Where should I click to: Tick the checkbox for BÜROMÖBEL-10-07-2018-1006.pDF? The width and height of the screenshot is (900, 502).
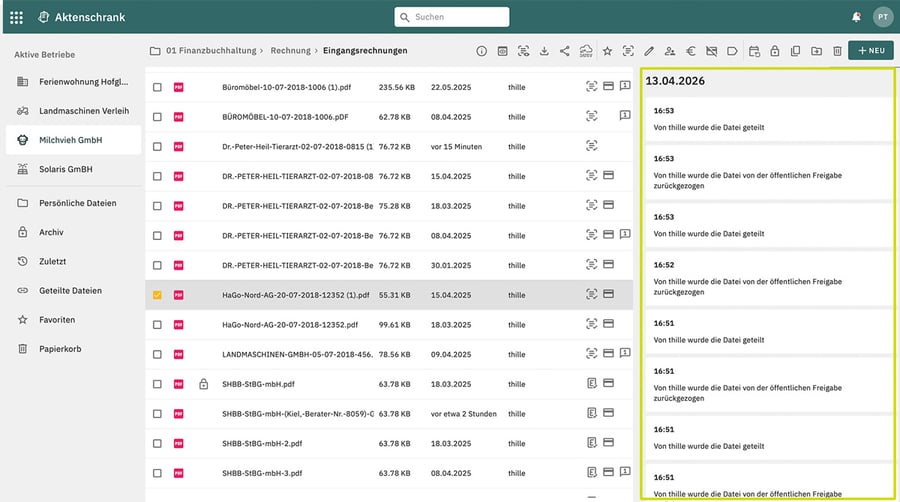pos(157,117)
